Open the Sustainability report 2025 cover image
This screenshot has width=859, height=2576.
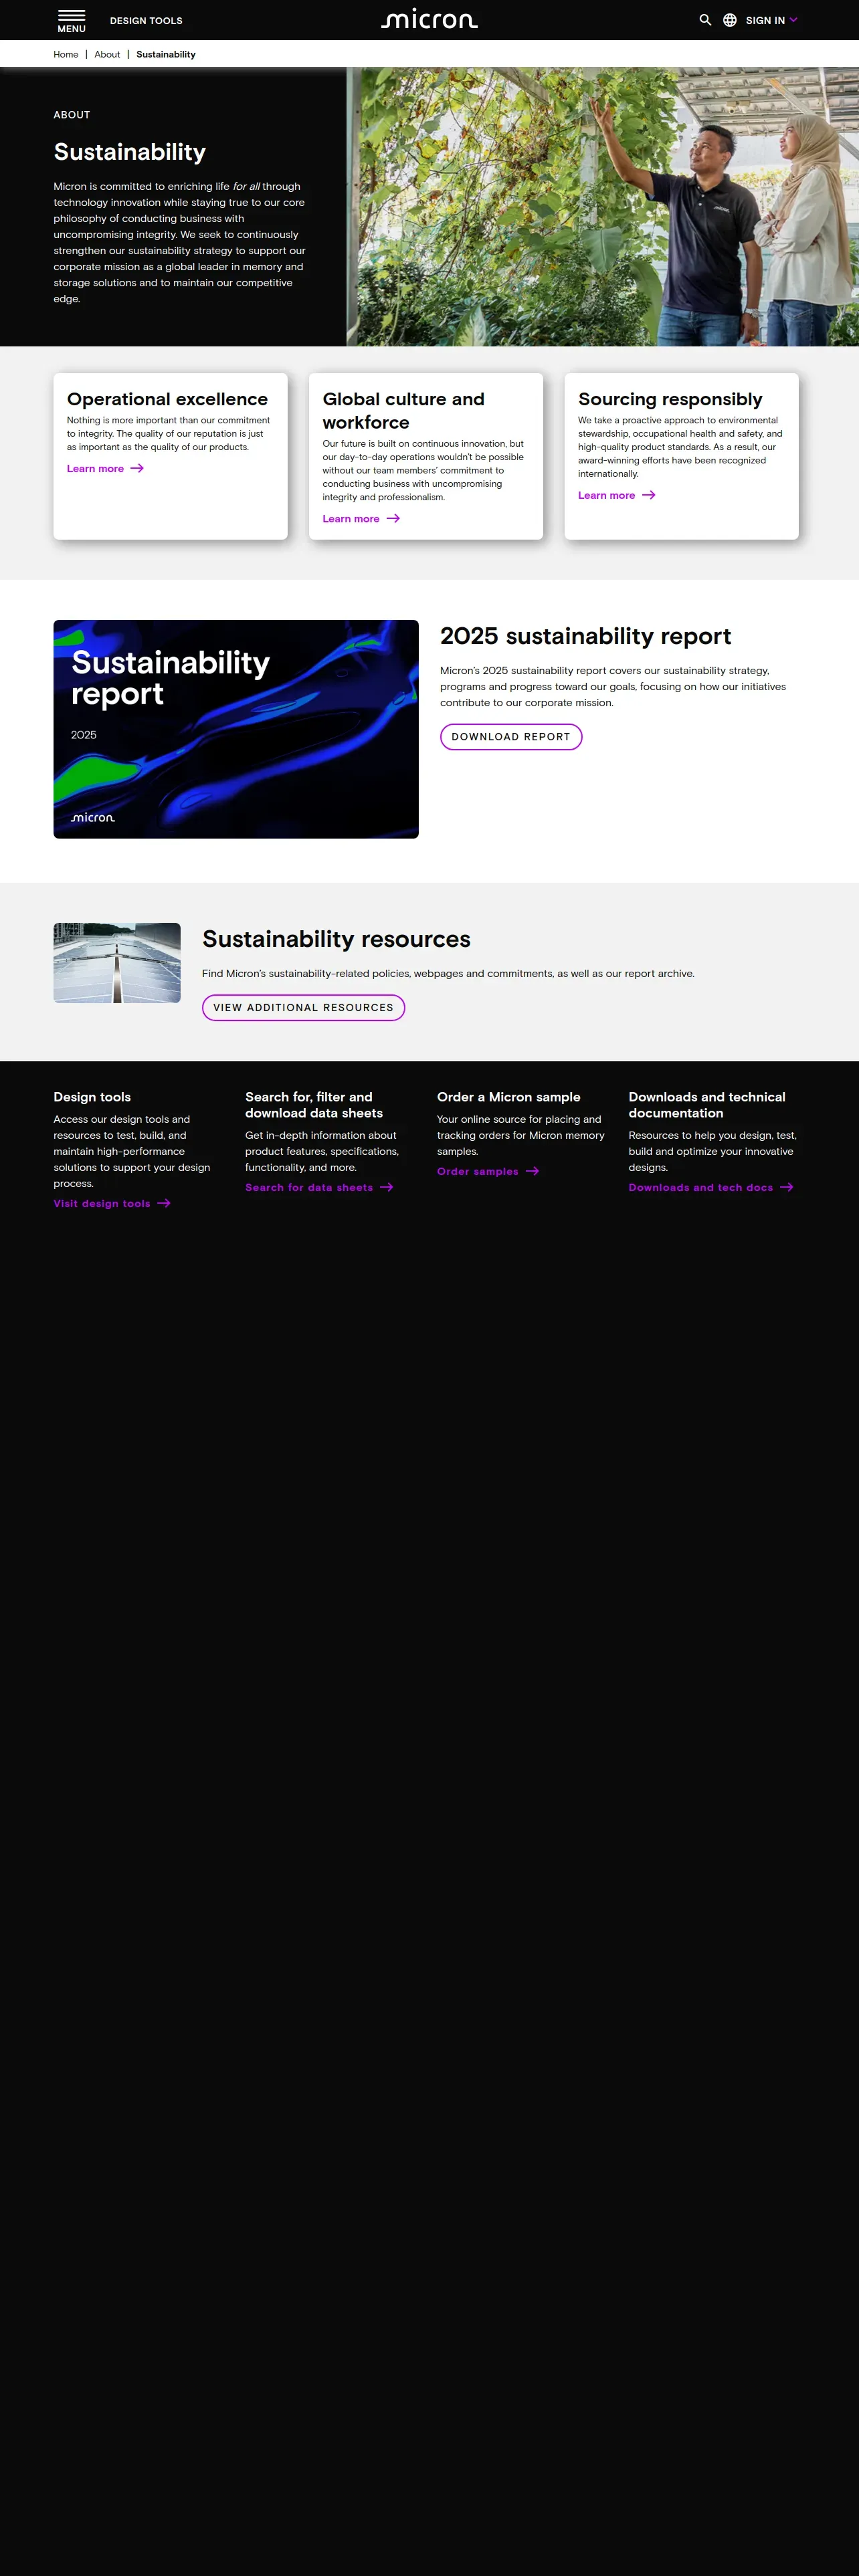pos(236,729)
